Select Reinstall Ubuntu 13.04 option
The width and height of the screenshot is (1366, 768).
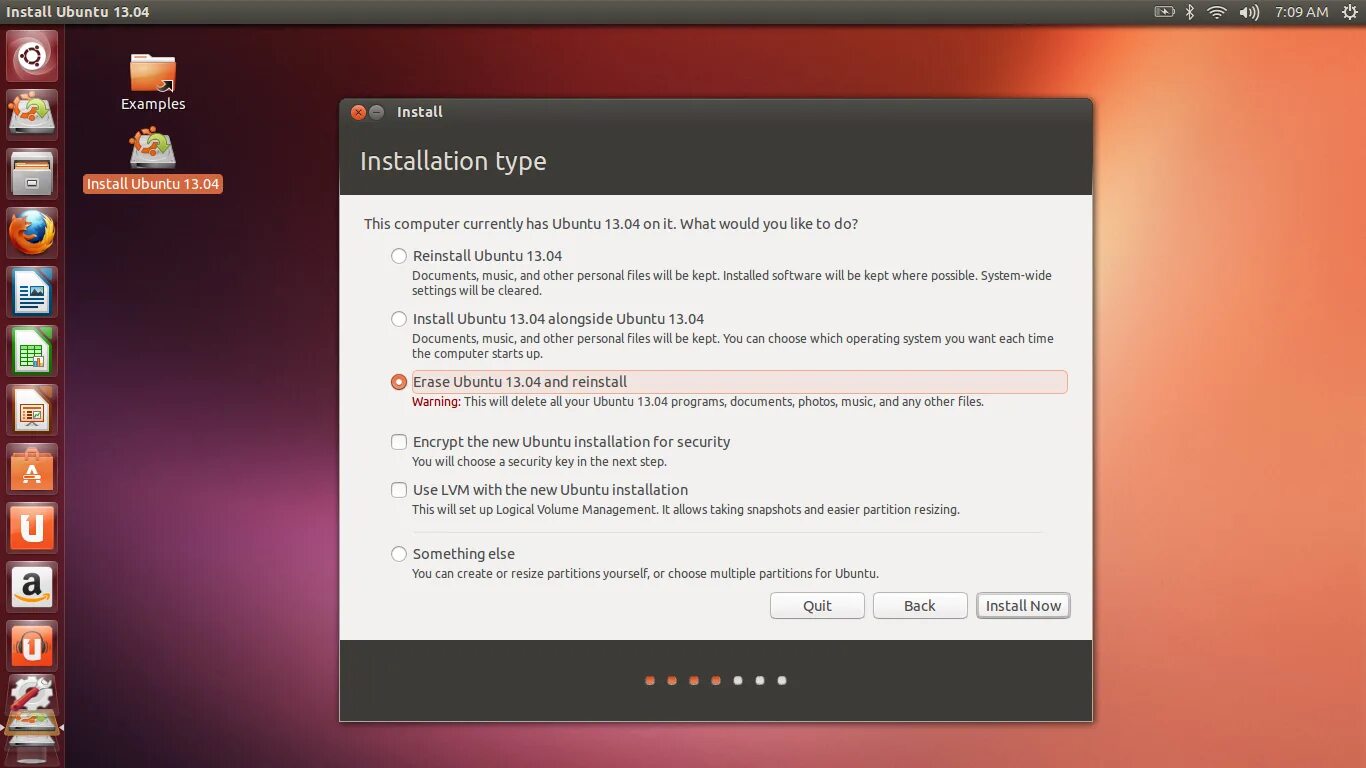point(399,256)
